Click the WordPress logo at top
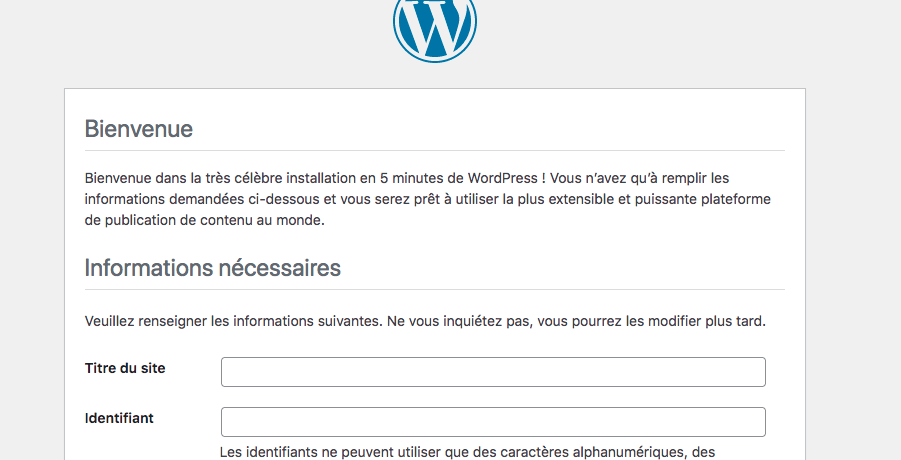Screen dimensions: 901x460 pos(434,25)
